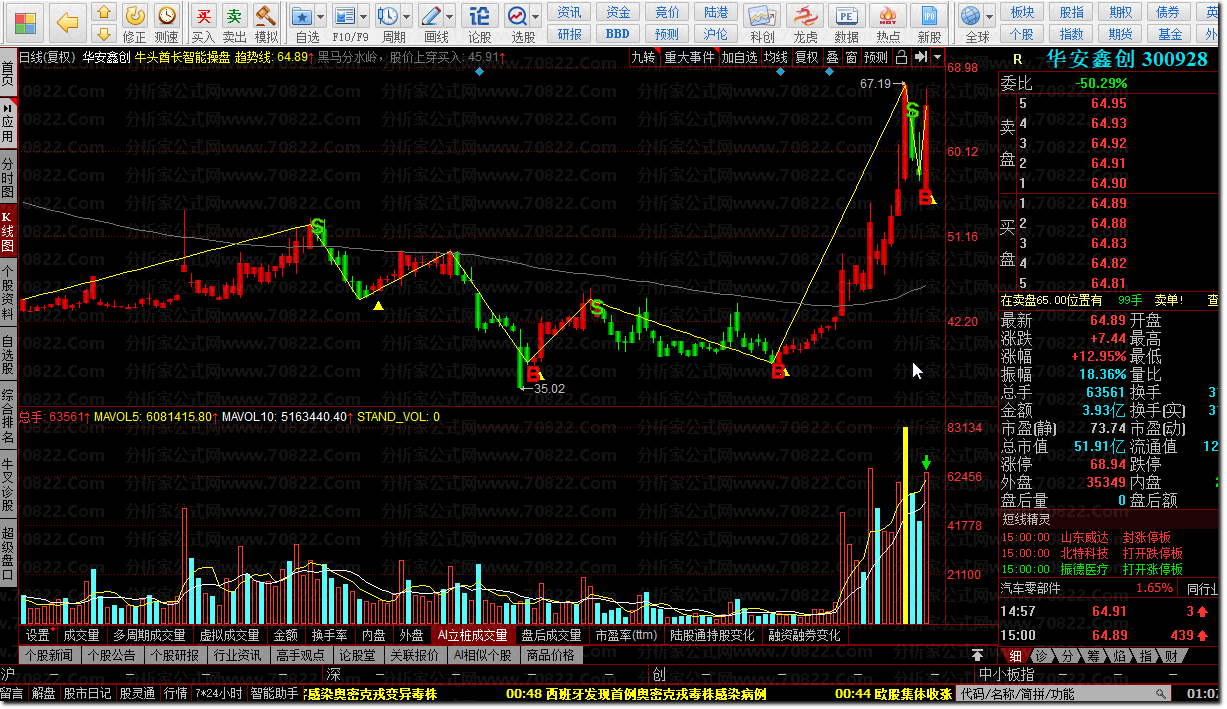Click the 汽车零部件 sector label
This screenshot has height=709, width=1227.
click(x=1031, y=589)
